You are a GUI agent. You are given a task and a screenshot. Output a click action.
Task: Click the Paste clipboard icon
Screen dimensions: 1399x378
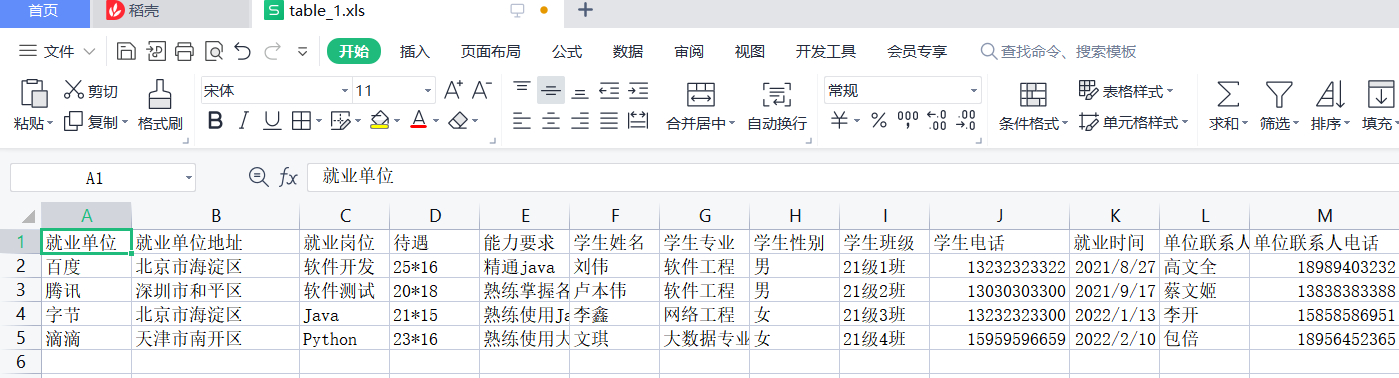(x=34, y=93)
